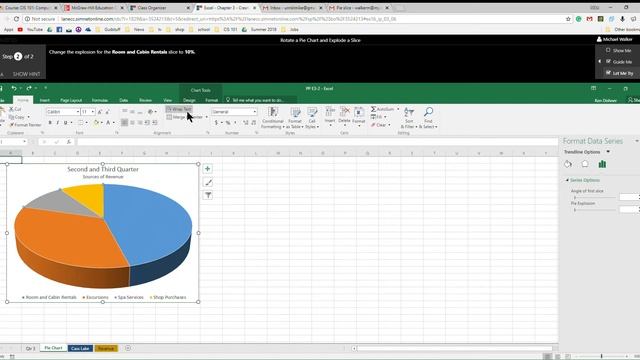Open the Chart Tools Format tab
This screenshot has height=360, width=640.
(211, 100)
